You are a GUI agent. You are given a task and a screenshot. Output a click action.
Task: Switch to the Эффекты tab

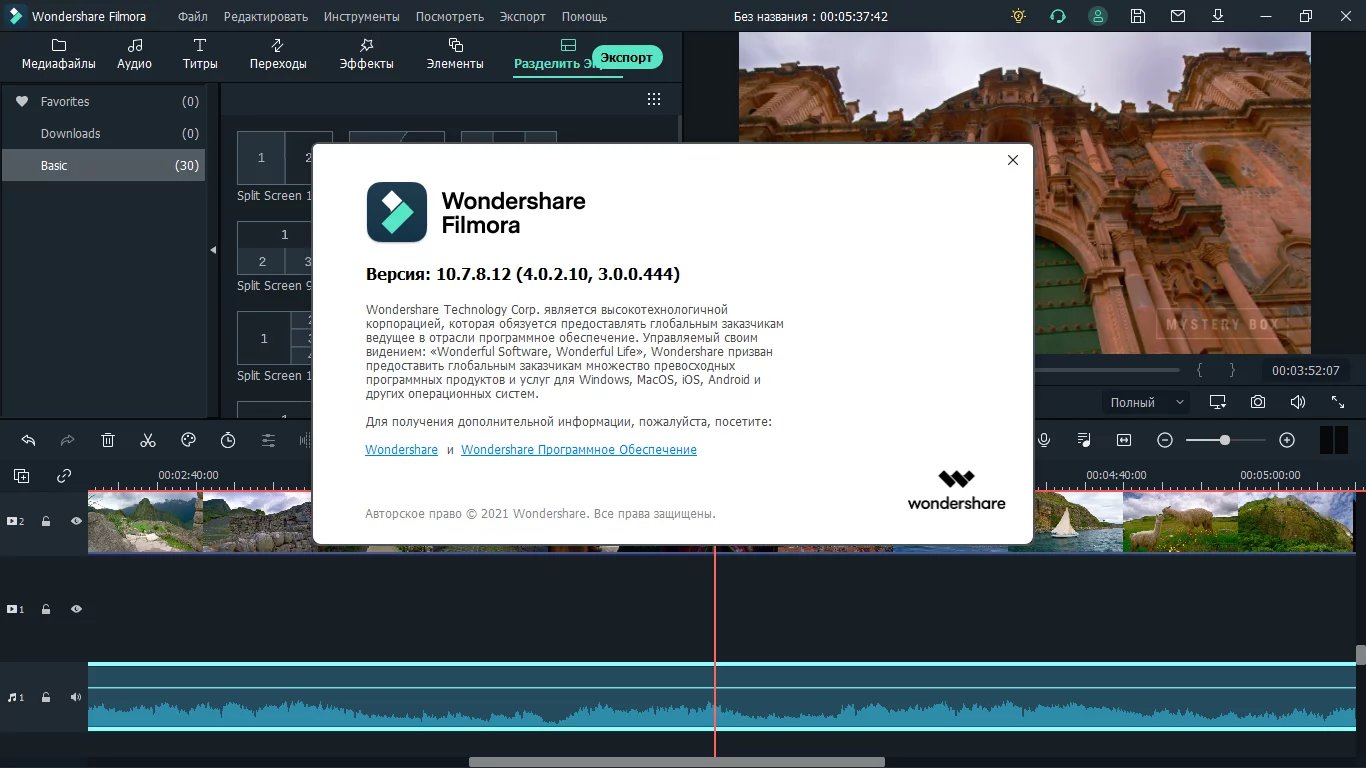[x=366, y=54]
